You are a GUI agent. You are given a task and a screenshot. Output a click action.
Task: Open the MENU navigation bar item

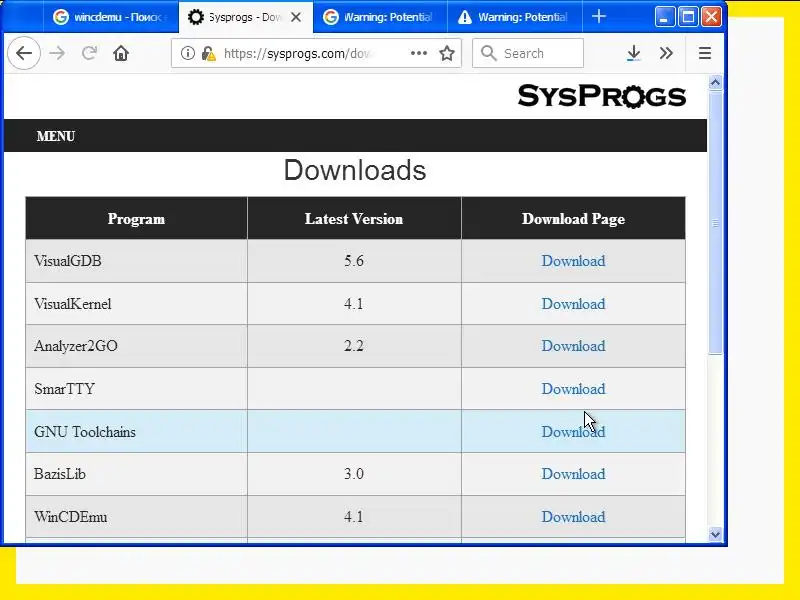pos(56,136)
